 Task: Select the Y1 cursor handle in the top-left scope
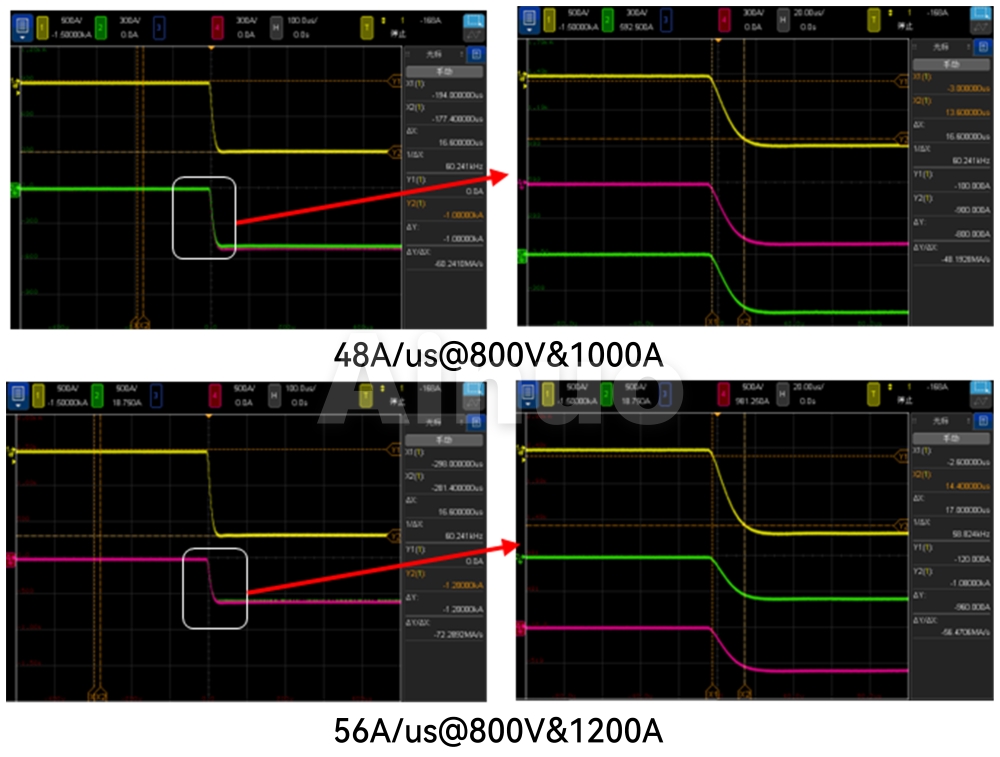(395, 82)
